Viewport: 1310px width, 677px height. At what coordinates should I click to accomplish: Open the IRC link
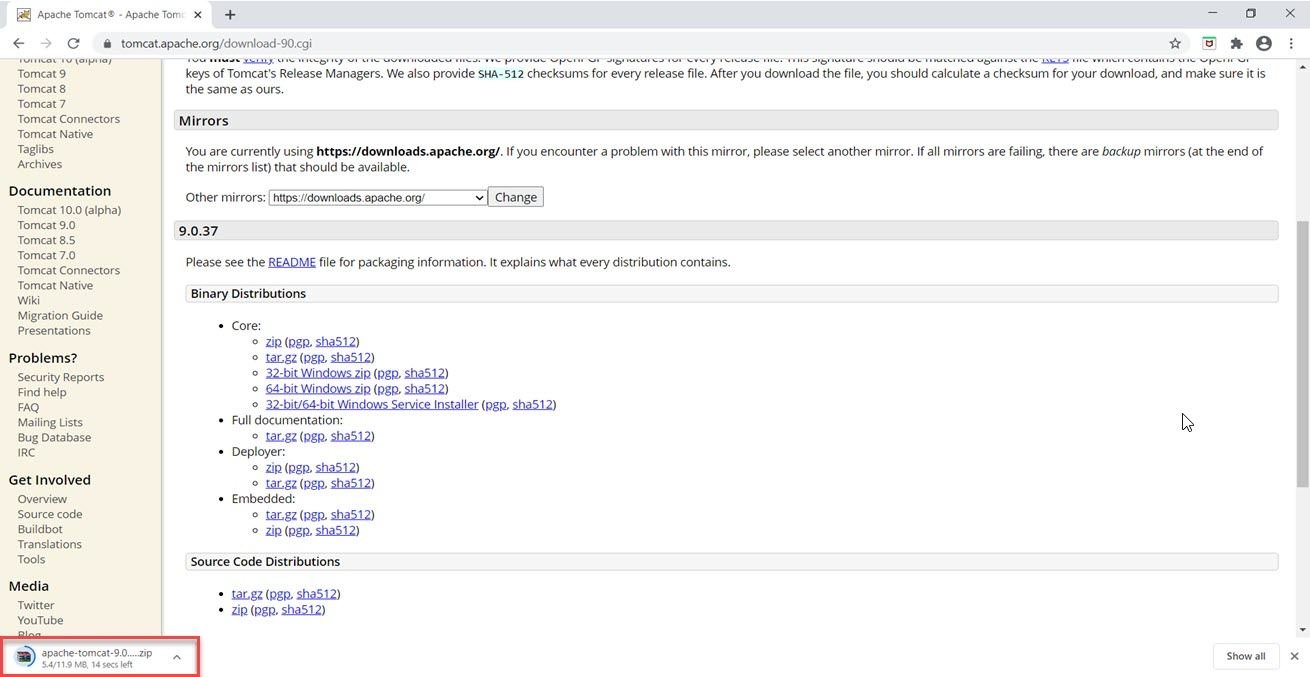[x=26, y=452]
